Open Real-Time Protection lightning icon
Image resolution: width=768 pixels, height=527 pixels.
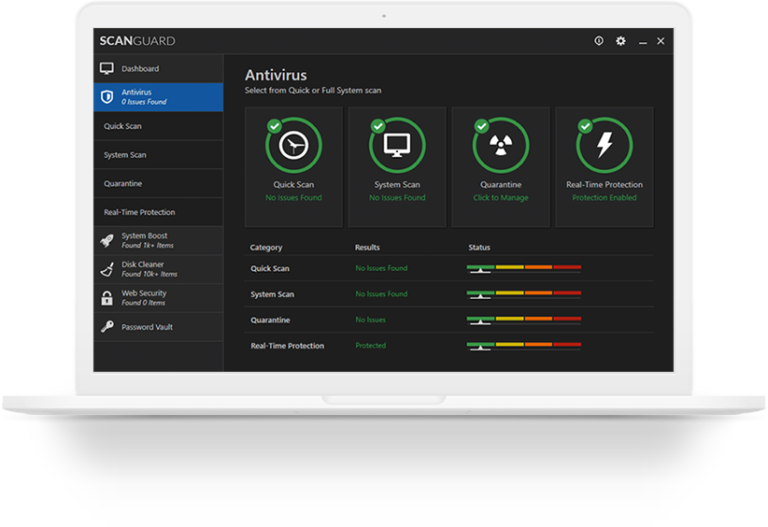click(604, 145)
